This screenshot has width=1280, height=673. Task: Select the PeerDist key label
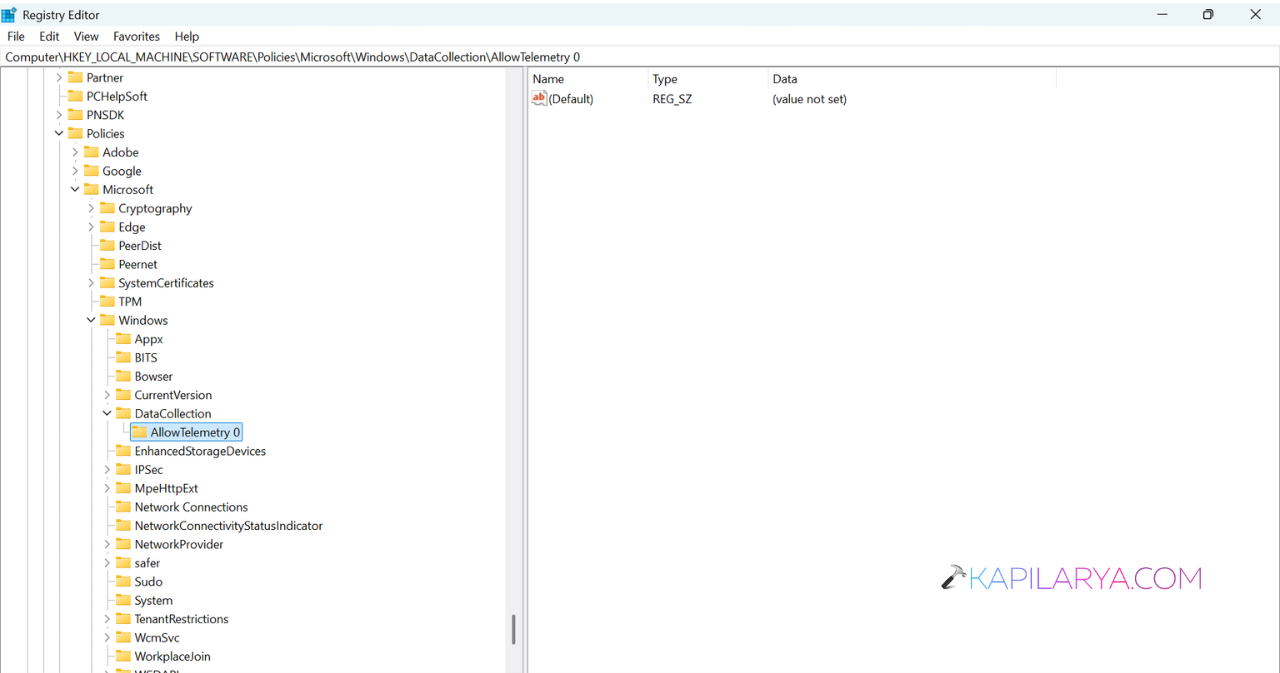(x=140, y=245)
